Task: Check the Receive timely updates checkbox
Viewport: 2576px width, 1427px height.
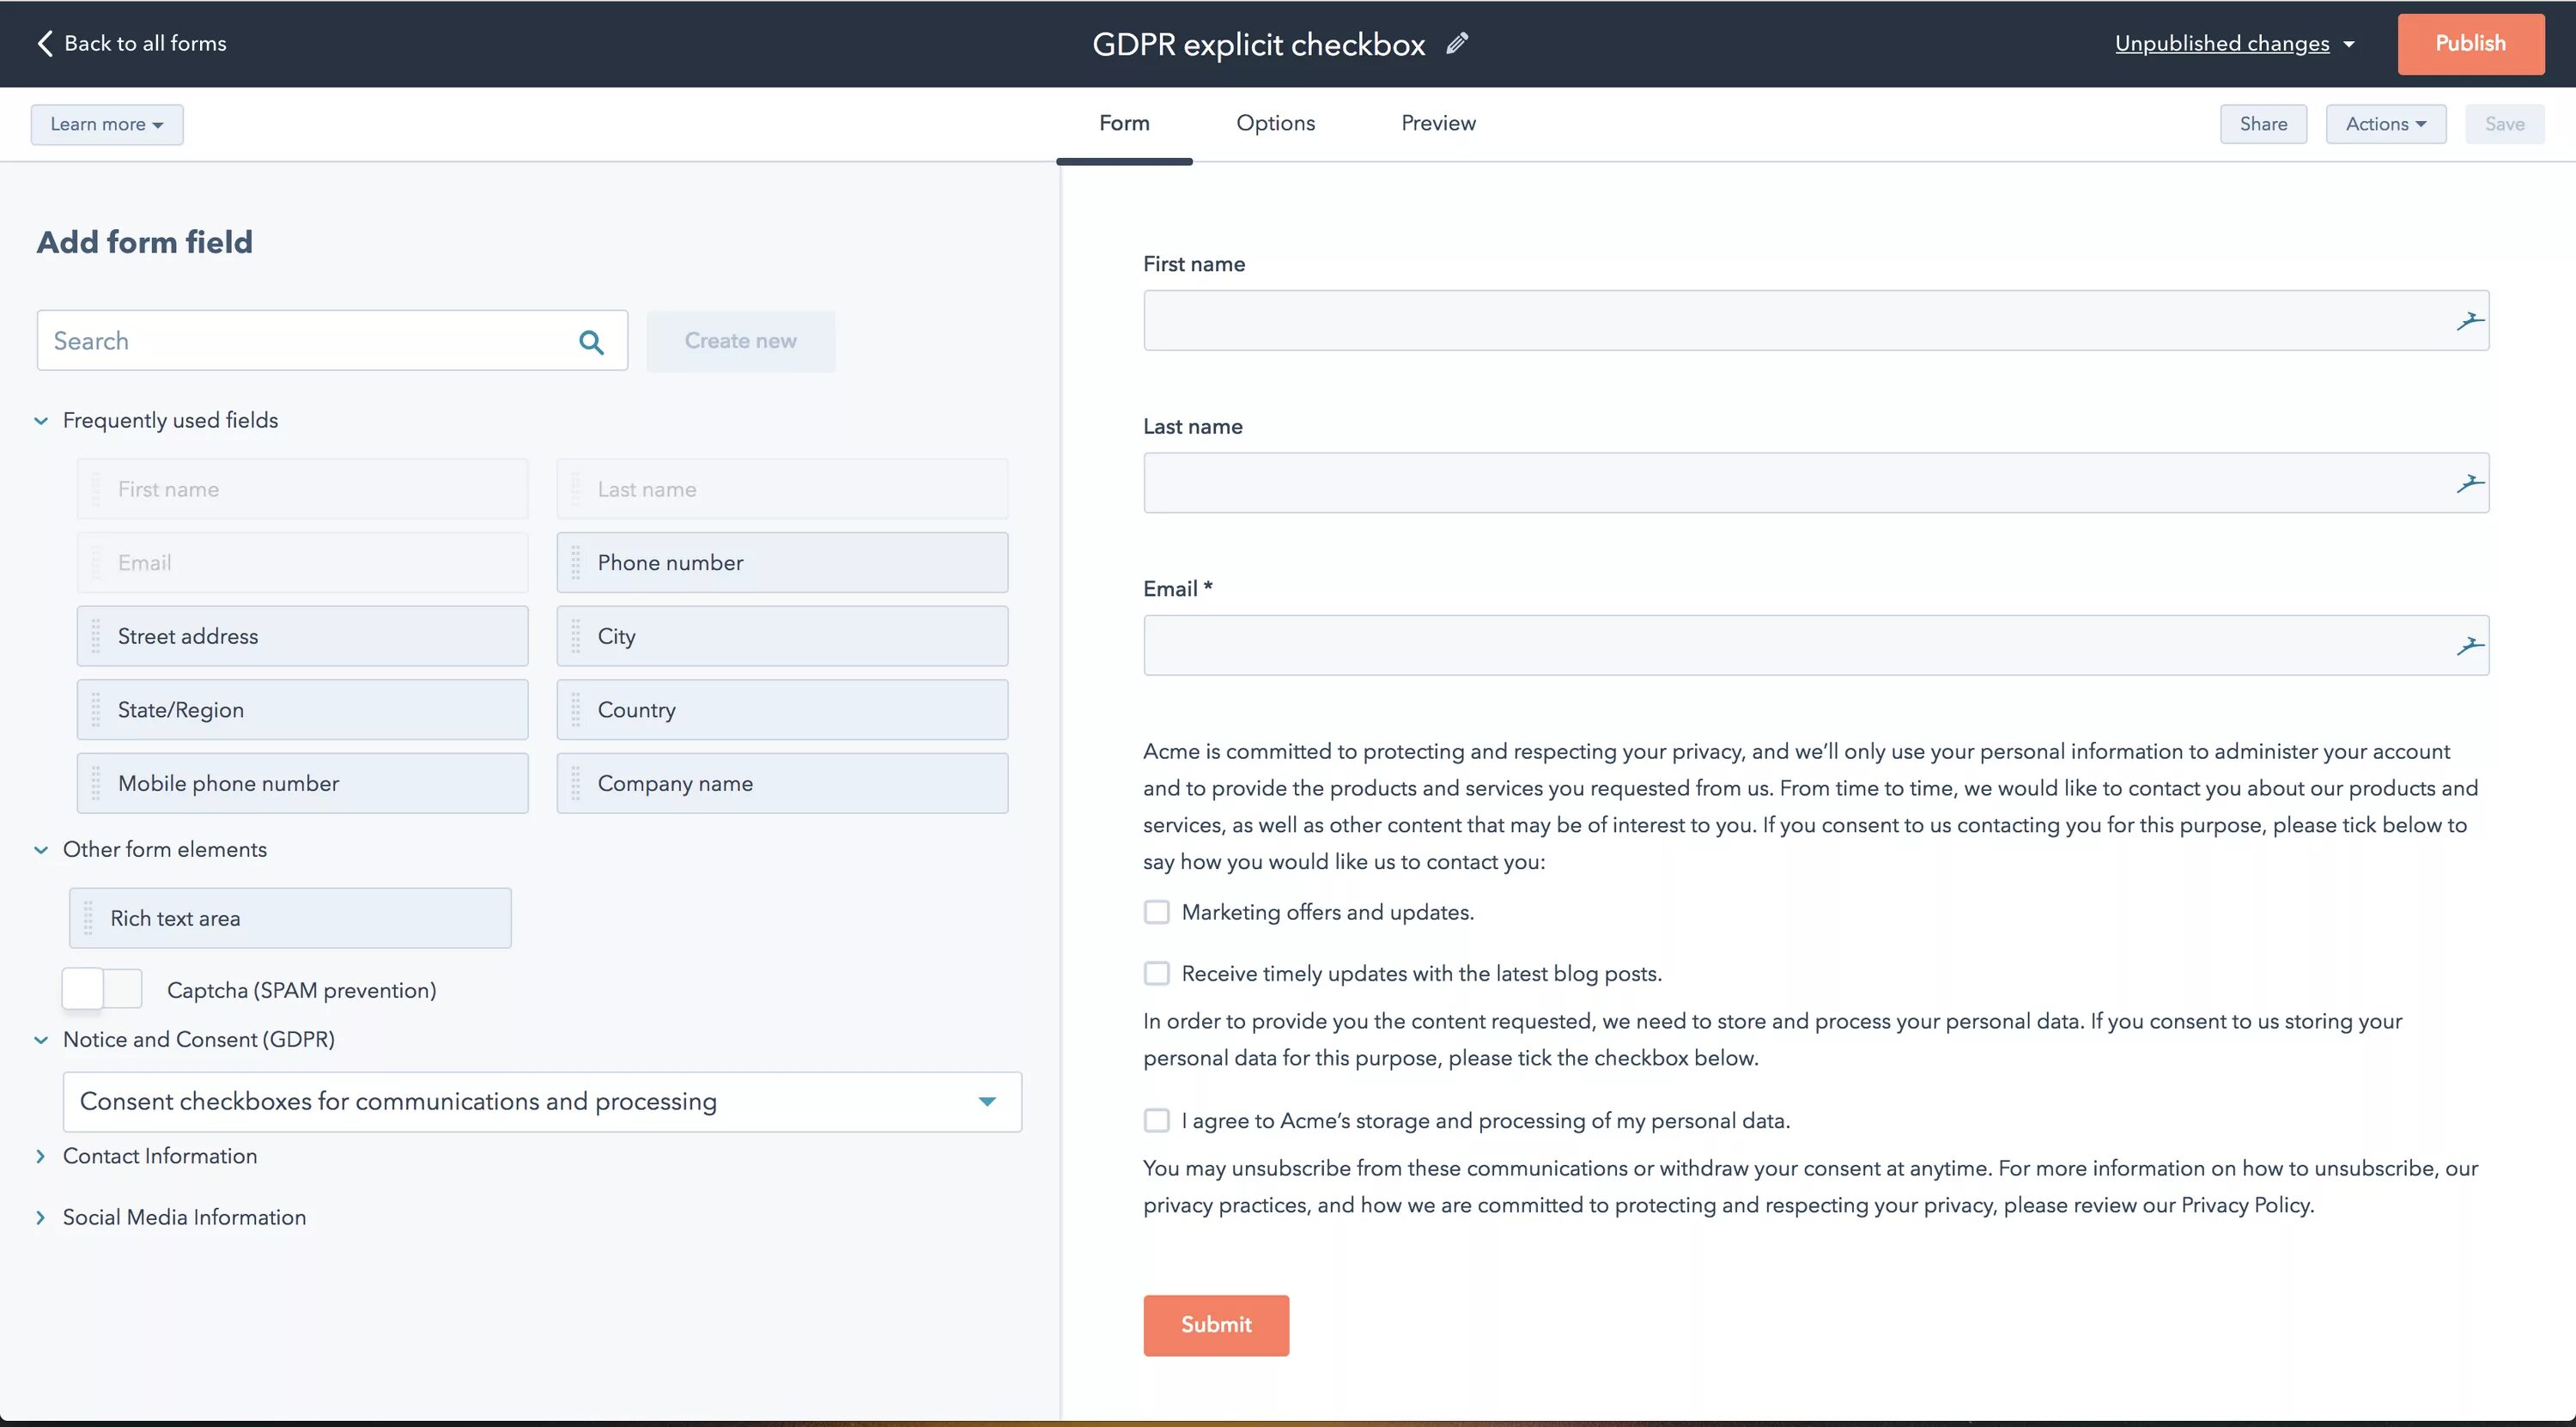Action: [1157, 972]
